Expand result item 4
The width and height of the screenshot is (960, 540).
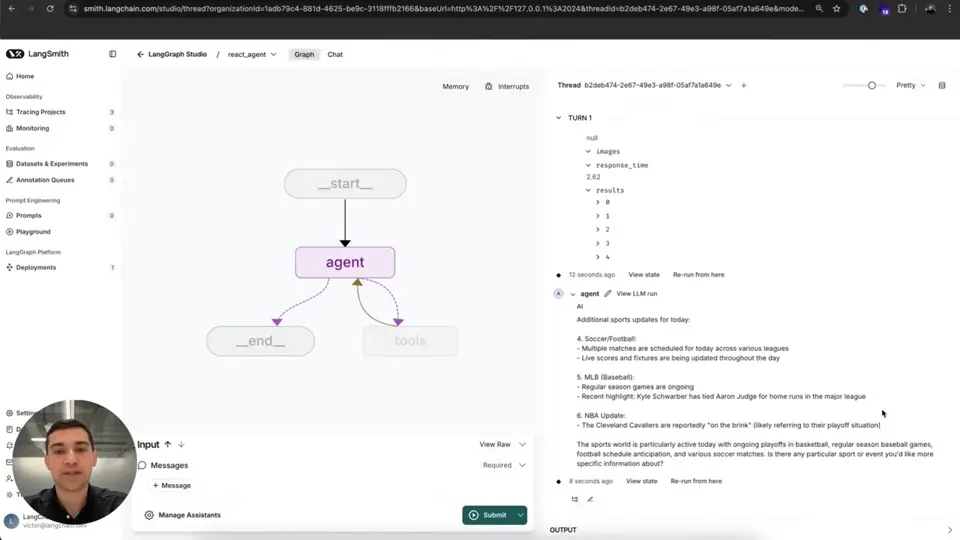coord(598,257)
